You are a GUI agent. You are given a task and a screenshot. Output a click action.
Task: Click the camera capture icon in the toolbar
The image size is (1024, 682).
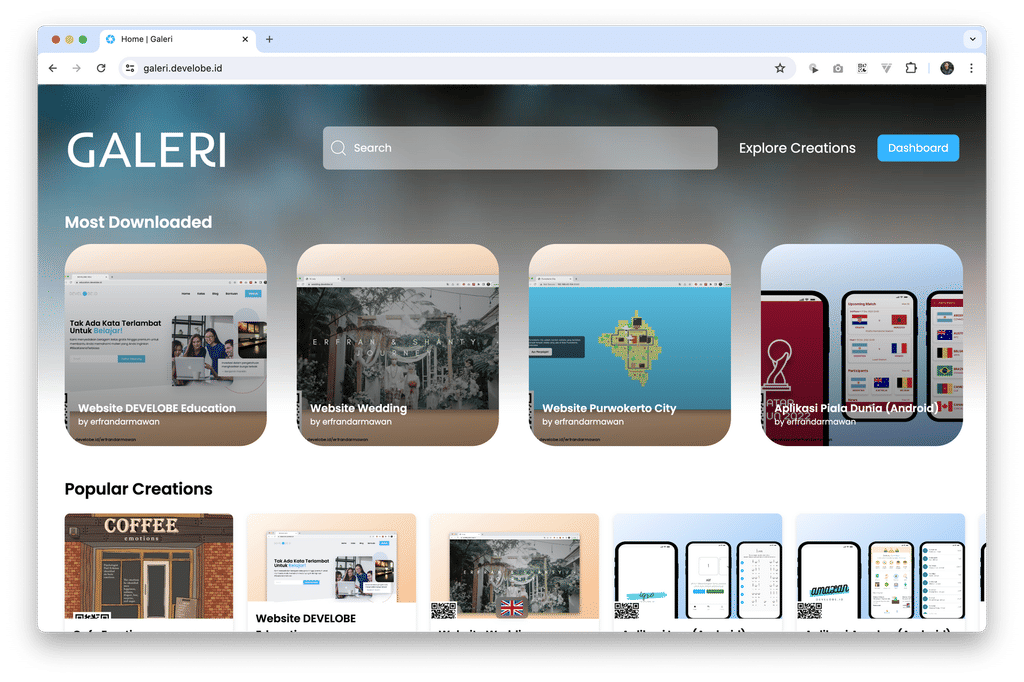(x=837, y=68)
